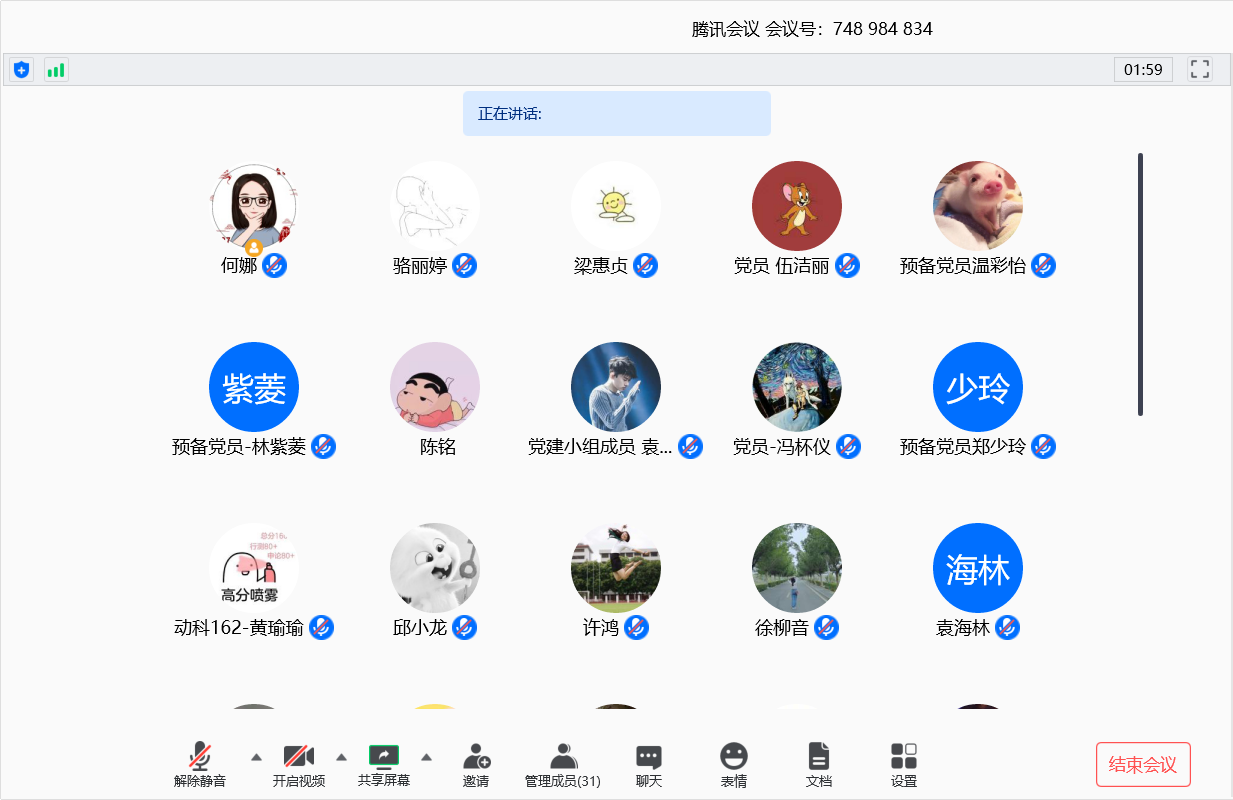This screenshot has height=800, width=1233.
Task: Click the blue security shield icon
Action: pos(21,69)
